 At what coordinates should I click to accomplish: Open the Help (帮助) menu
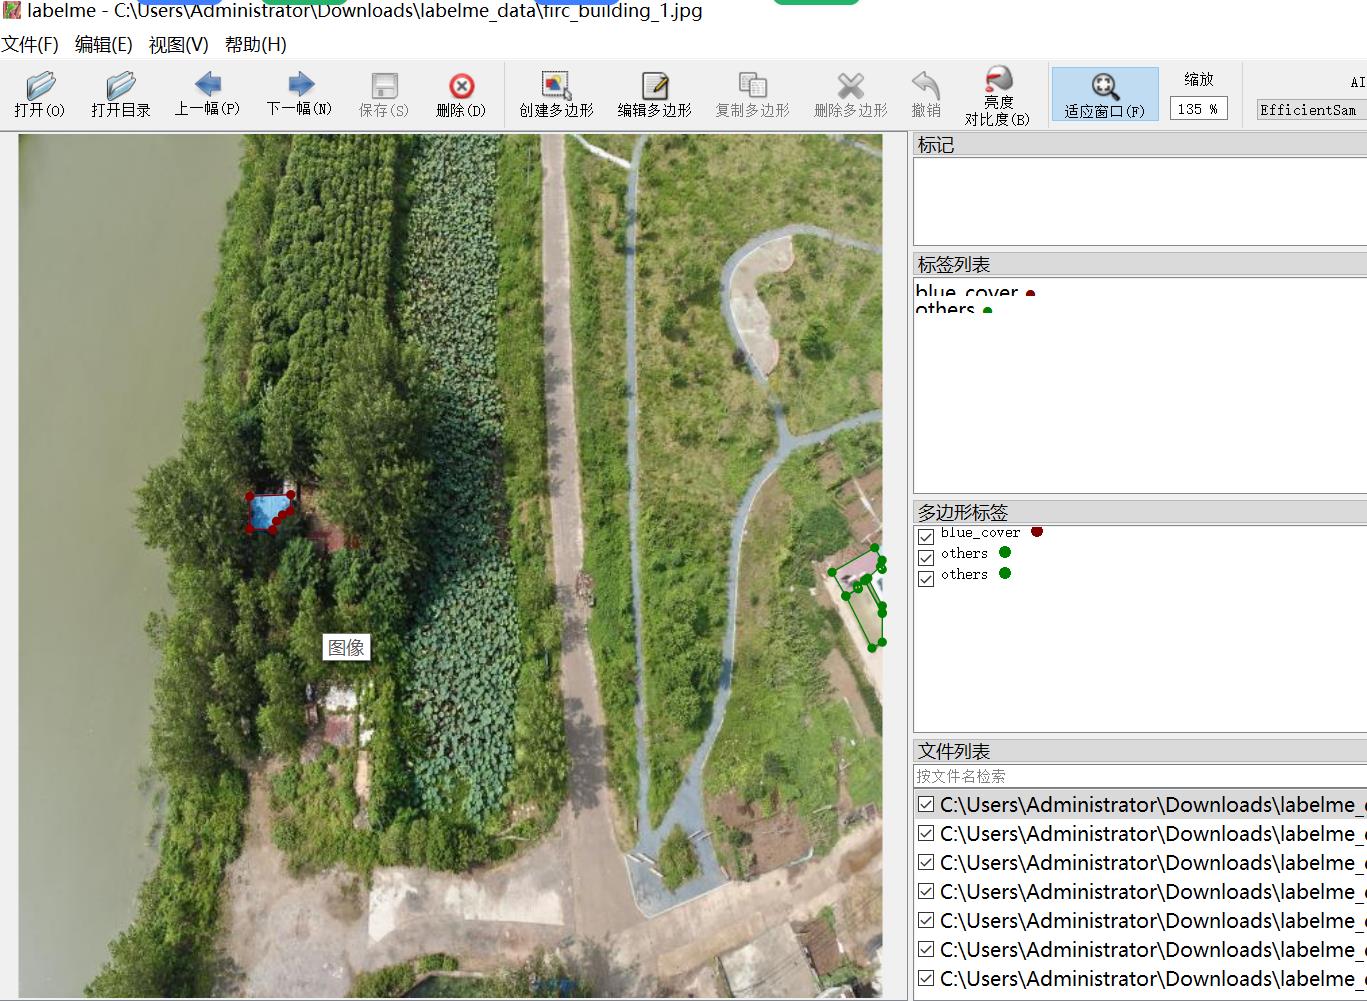(x=255, y=44)
